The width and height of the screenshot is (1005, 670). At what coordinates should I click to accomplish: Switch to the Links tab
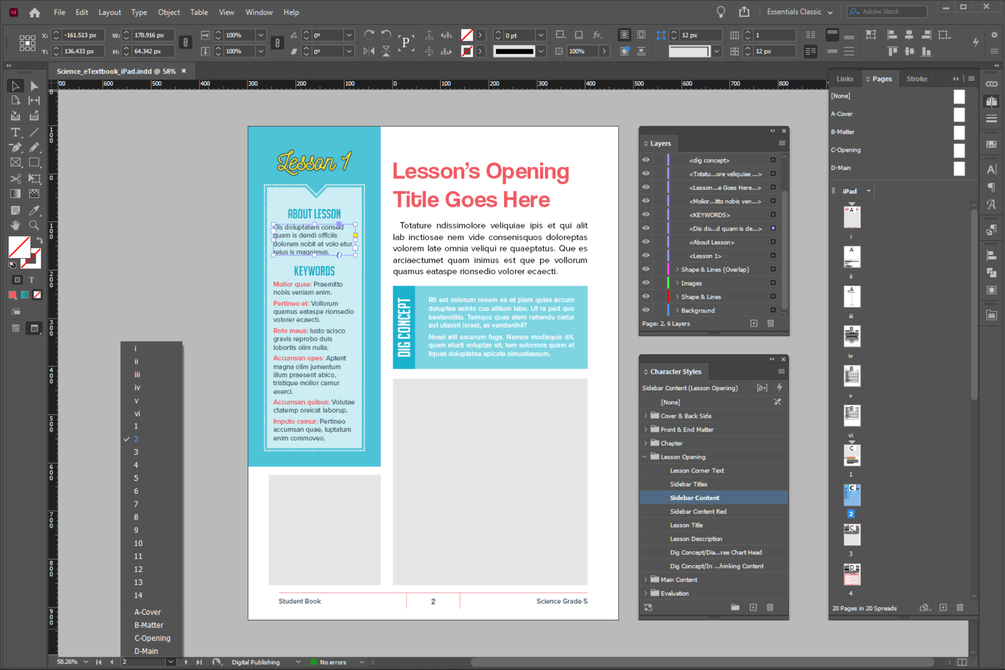tap(845, 79)
